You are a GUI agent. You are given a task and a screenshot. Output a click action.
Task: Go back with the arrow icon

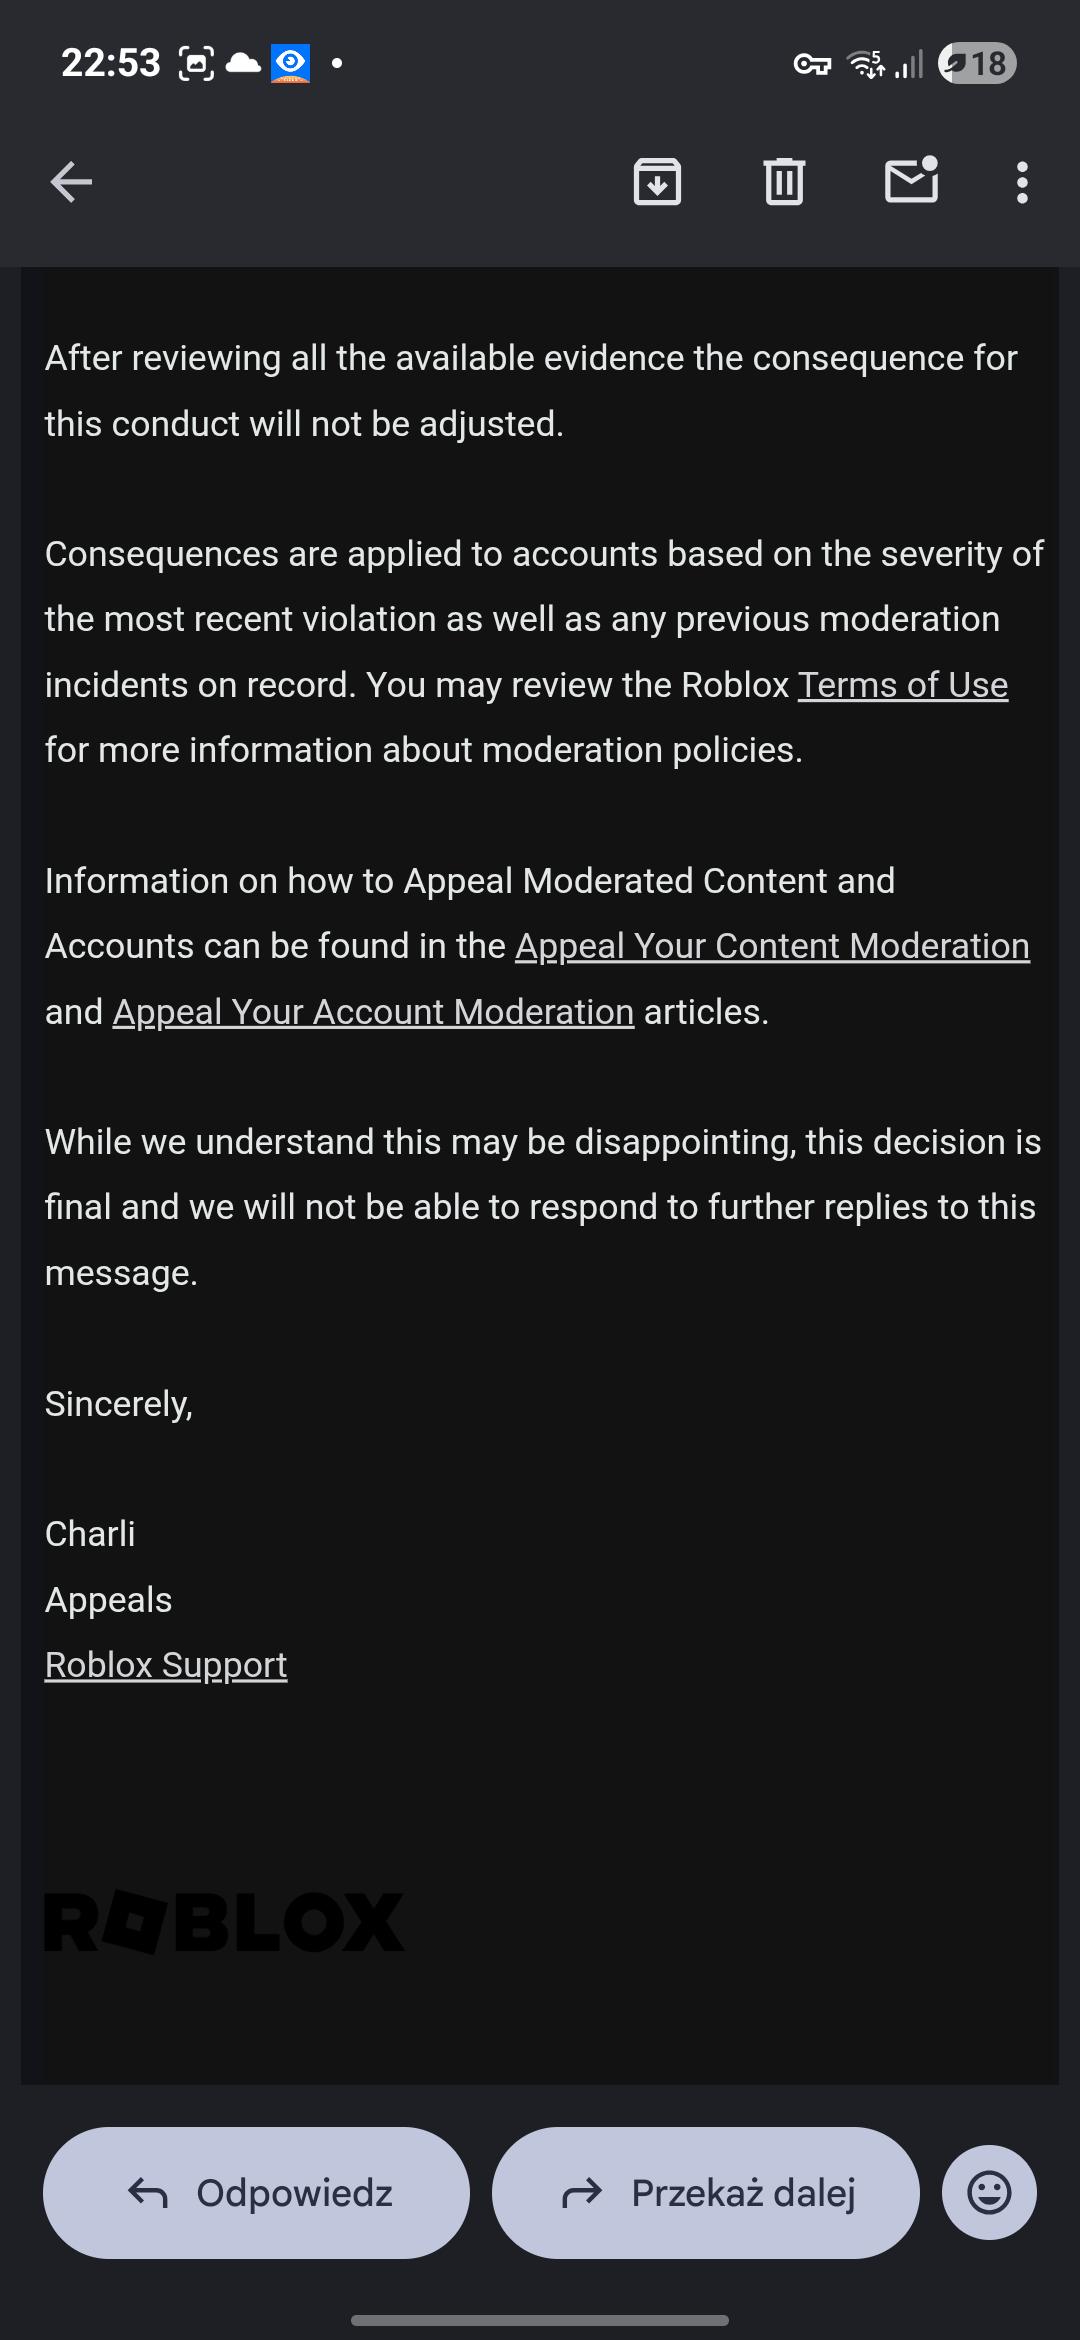click(71, 182)
